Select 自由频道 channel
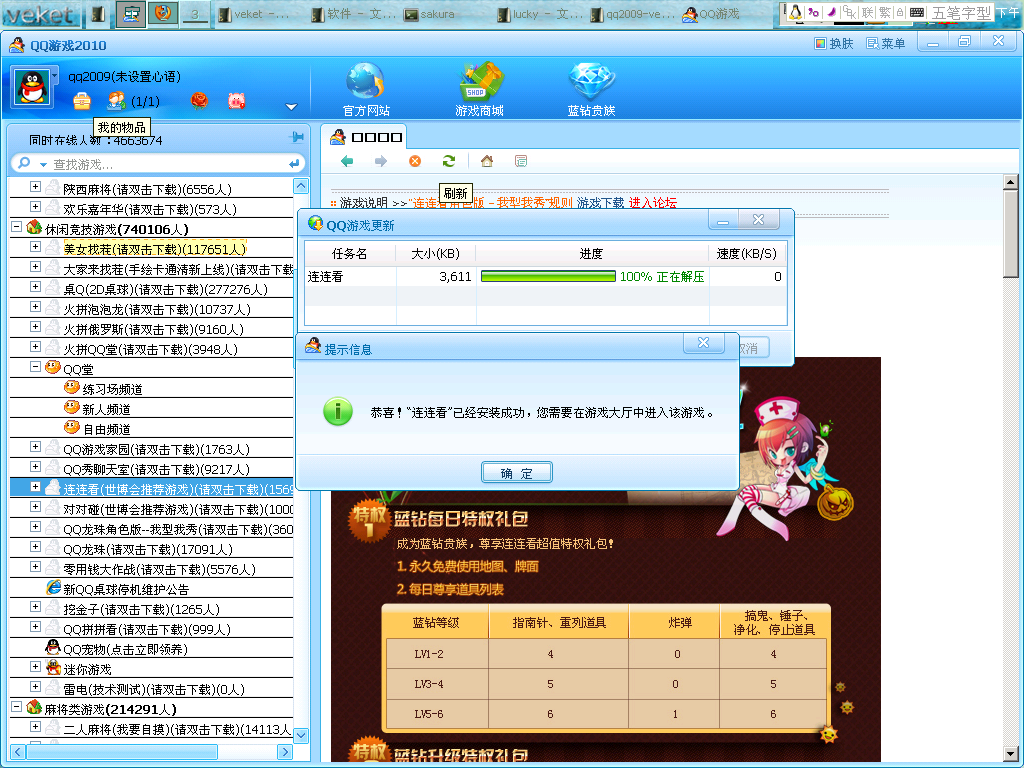1024x768 pixels. (x=106, y=430)
